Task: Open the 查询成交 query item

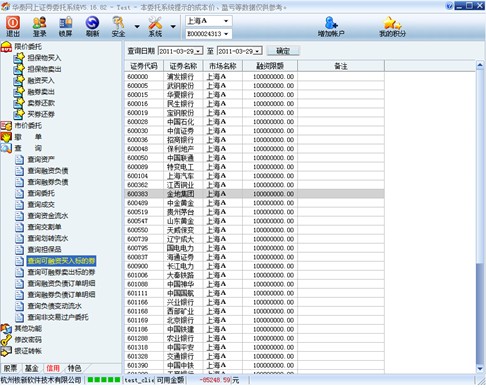Action: tap(41, 205)
